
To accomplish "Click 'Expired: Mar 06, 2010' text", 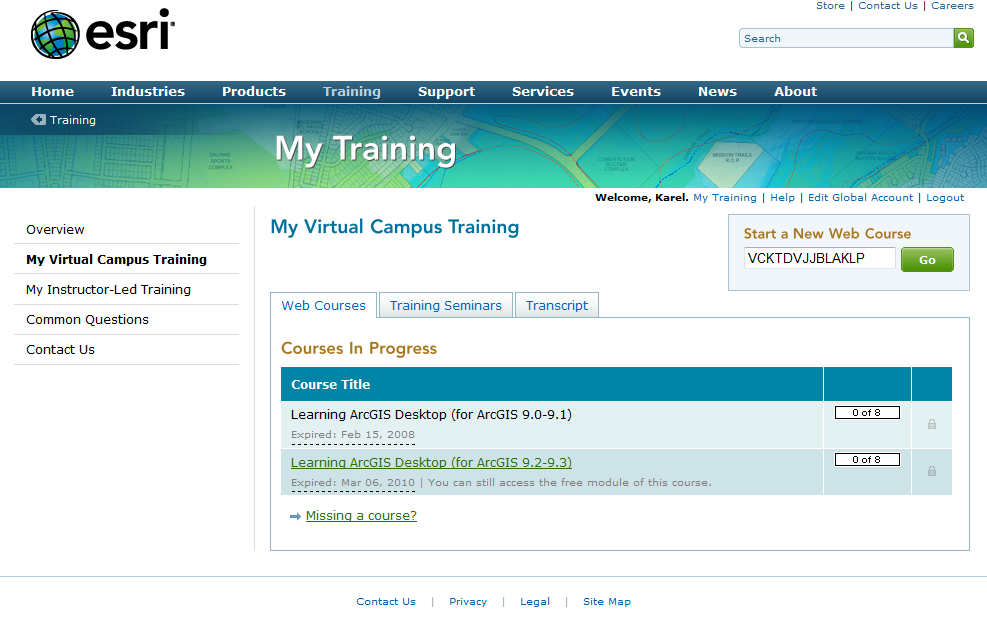I will [x=352, y=483].
